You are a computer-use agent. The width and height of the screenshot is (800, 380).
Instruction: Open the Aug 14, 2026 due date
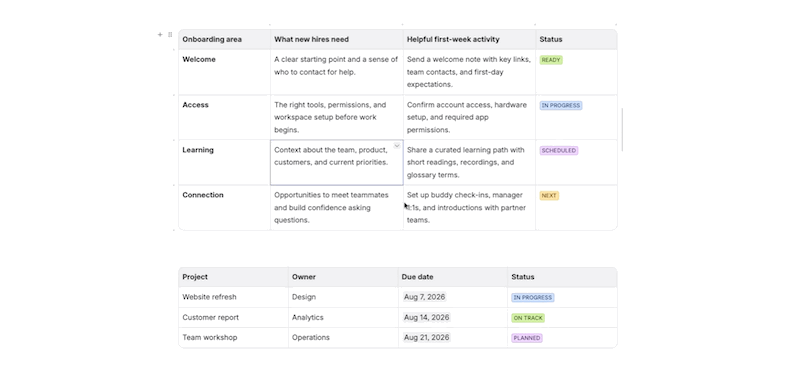click(427, 317)
